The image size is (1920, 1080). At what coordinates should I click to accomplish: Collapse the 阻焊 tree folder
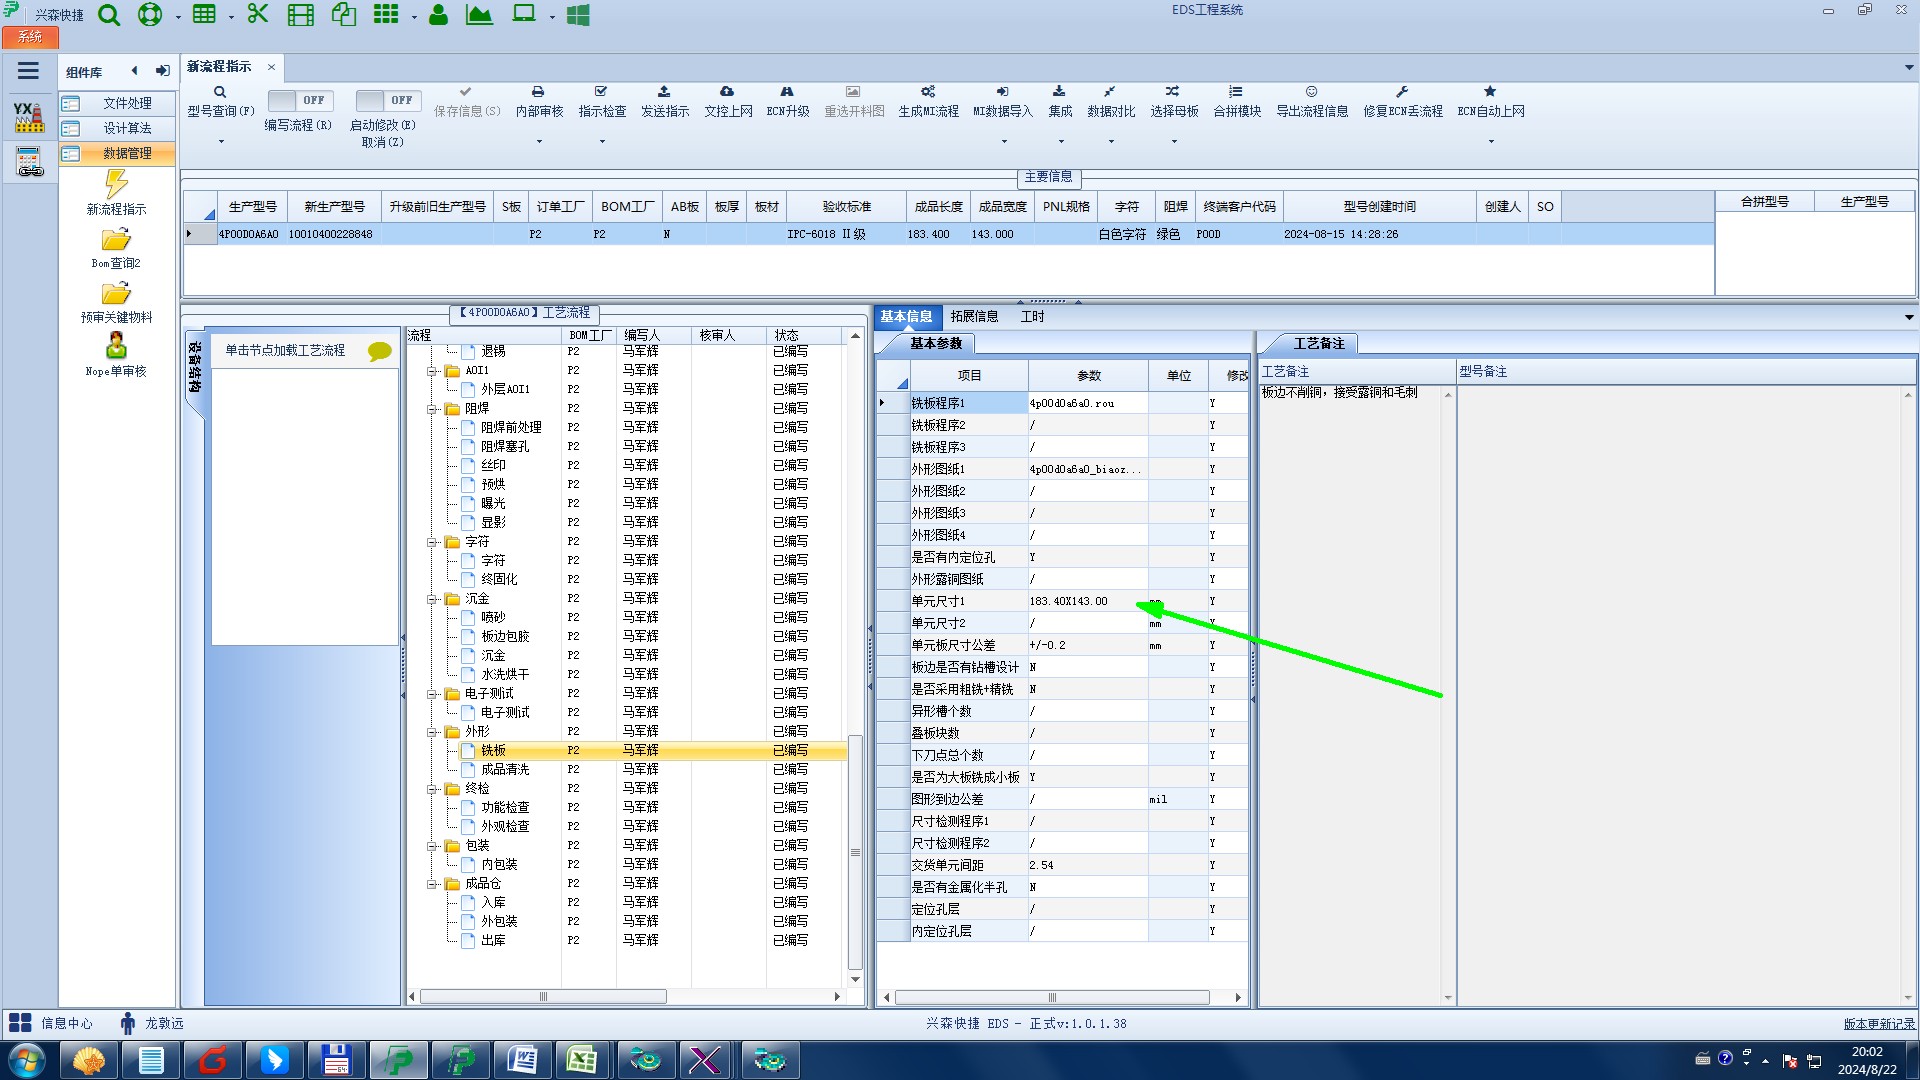433,408
